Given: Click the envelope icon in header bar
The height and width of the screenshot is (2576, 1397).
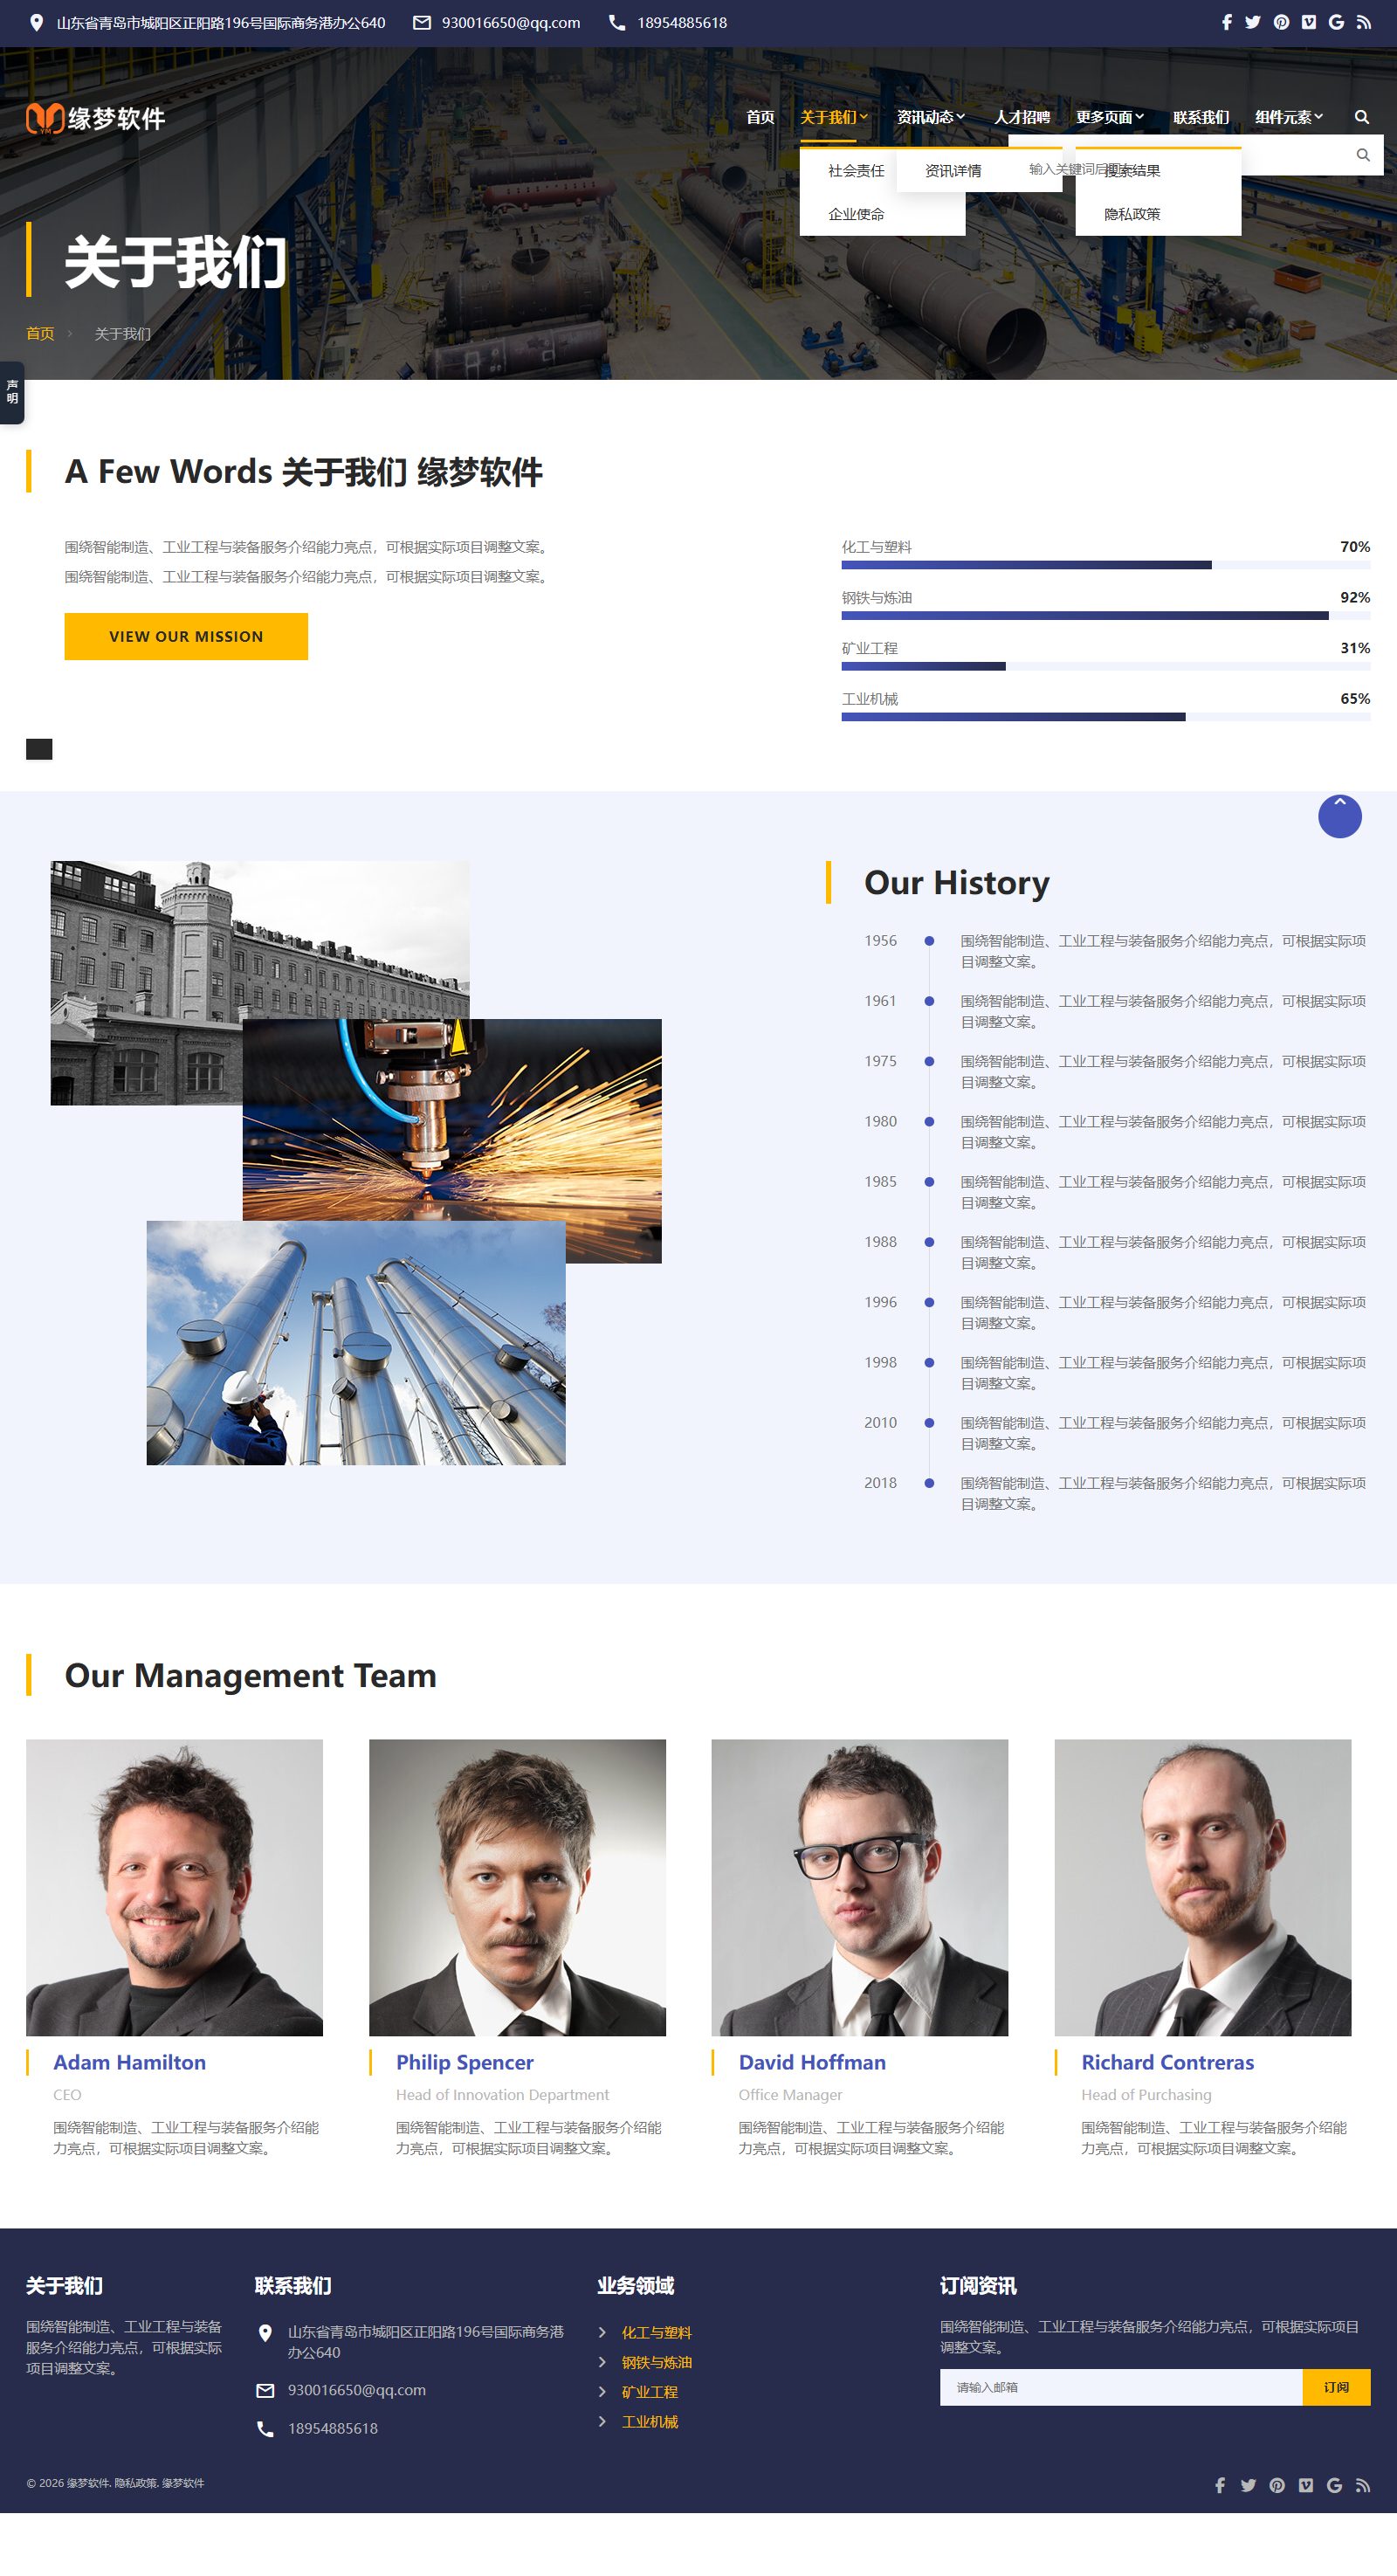Looking at the screenshot, I should [x=422, y=22].
